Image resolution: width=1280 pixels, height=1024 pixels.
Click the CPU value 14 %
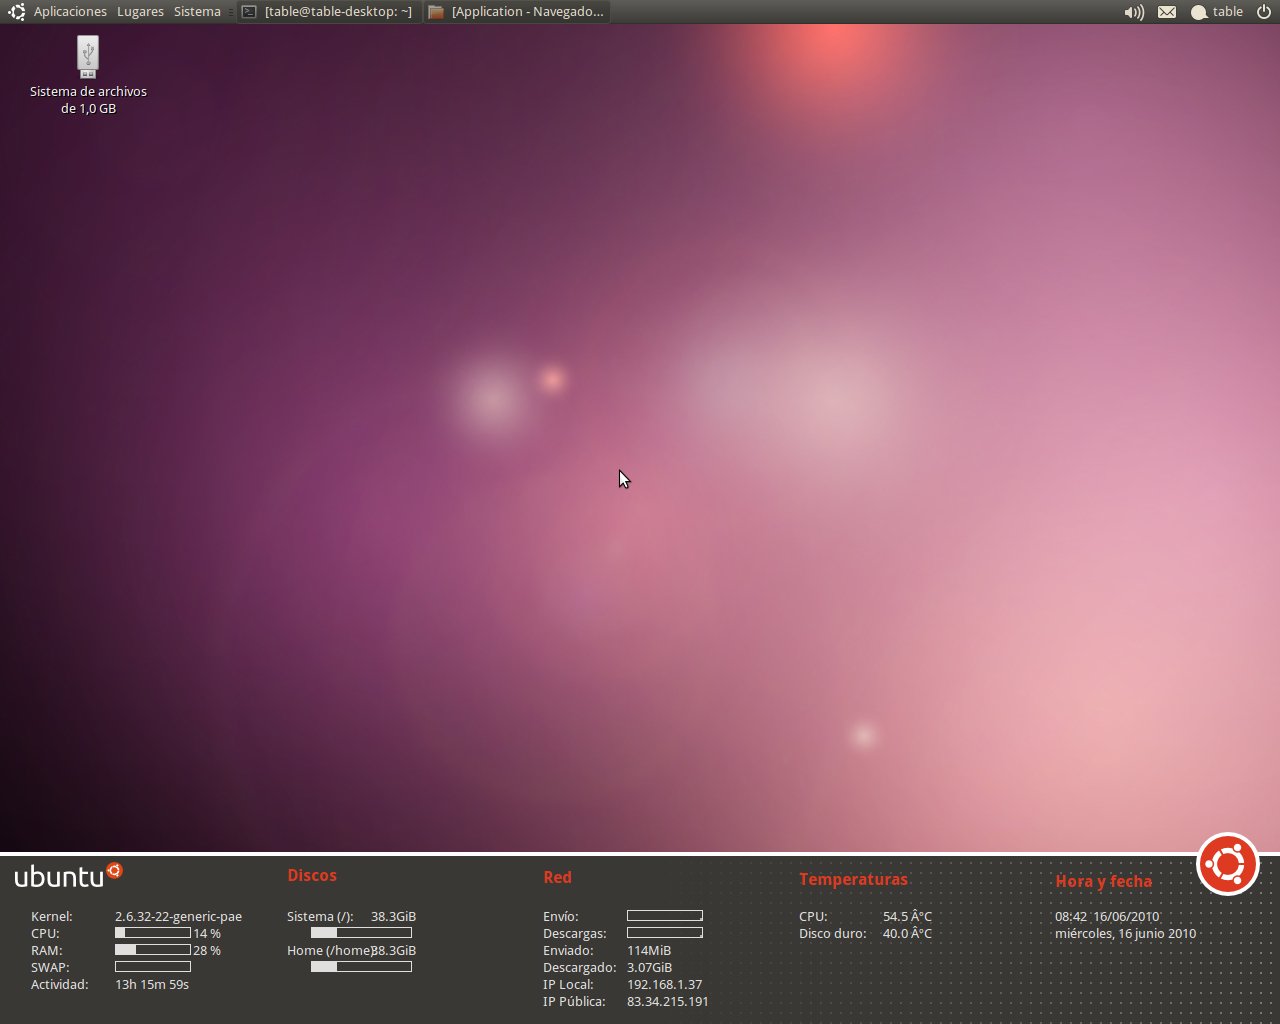click(207, 933)
